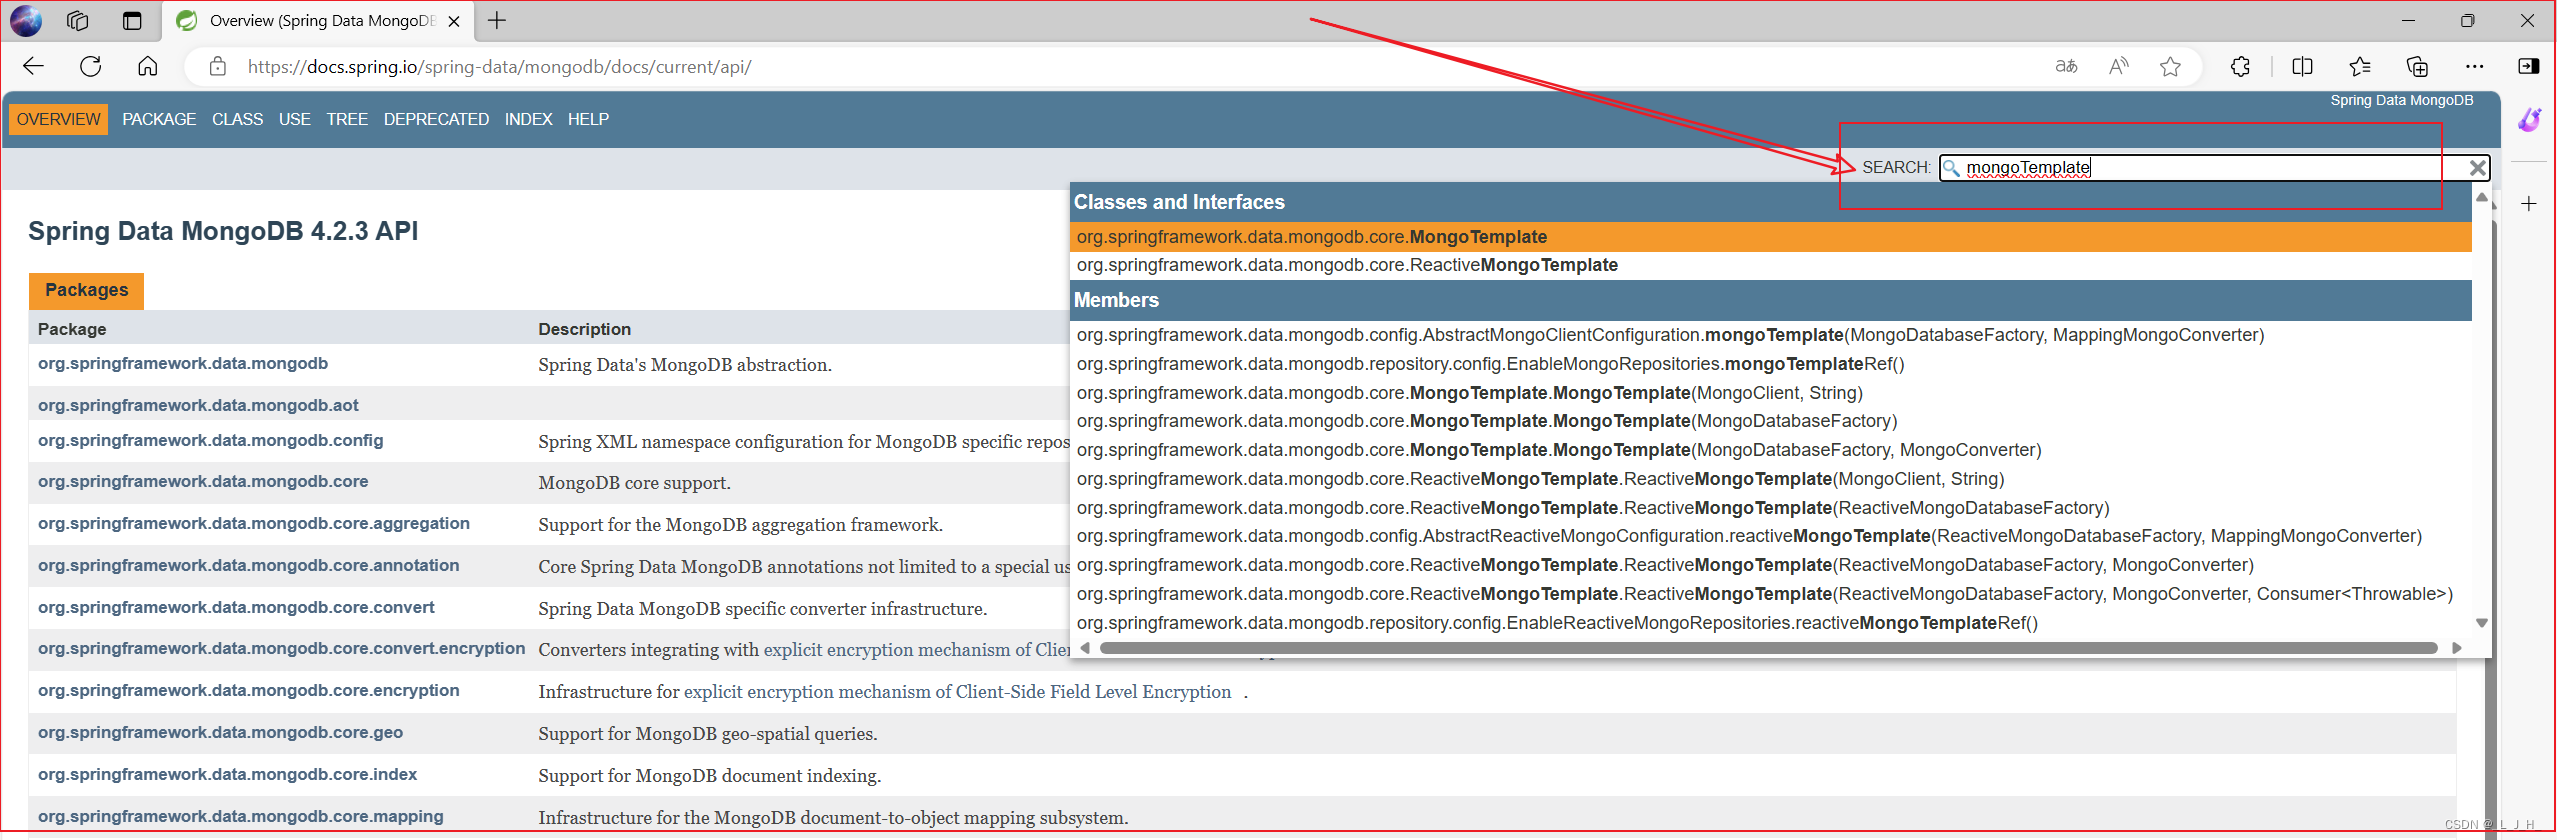Image resolution: width=2557 pixels, height=840 pixels.
Task: Choose EnableMongoRepositories.mongoTemplateRef() result
Action: 1771,364
